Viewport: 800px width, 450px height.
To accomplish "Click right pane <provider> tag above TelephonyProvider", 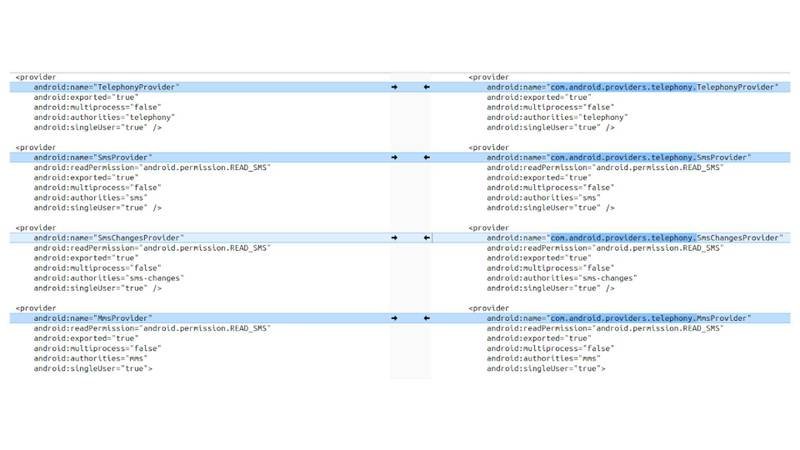I will pos(489,77).
